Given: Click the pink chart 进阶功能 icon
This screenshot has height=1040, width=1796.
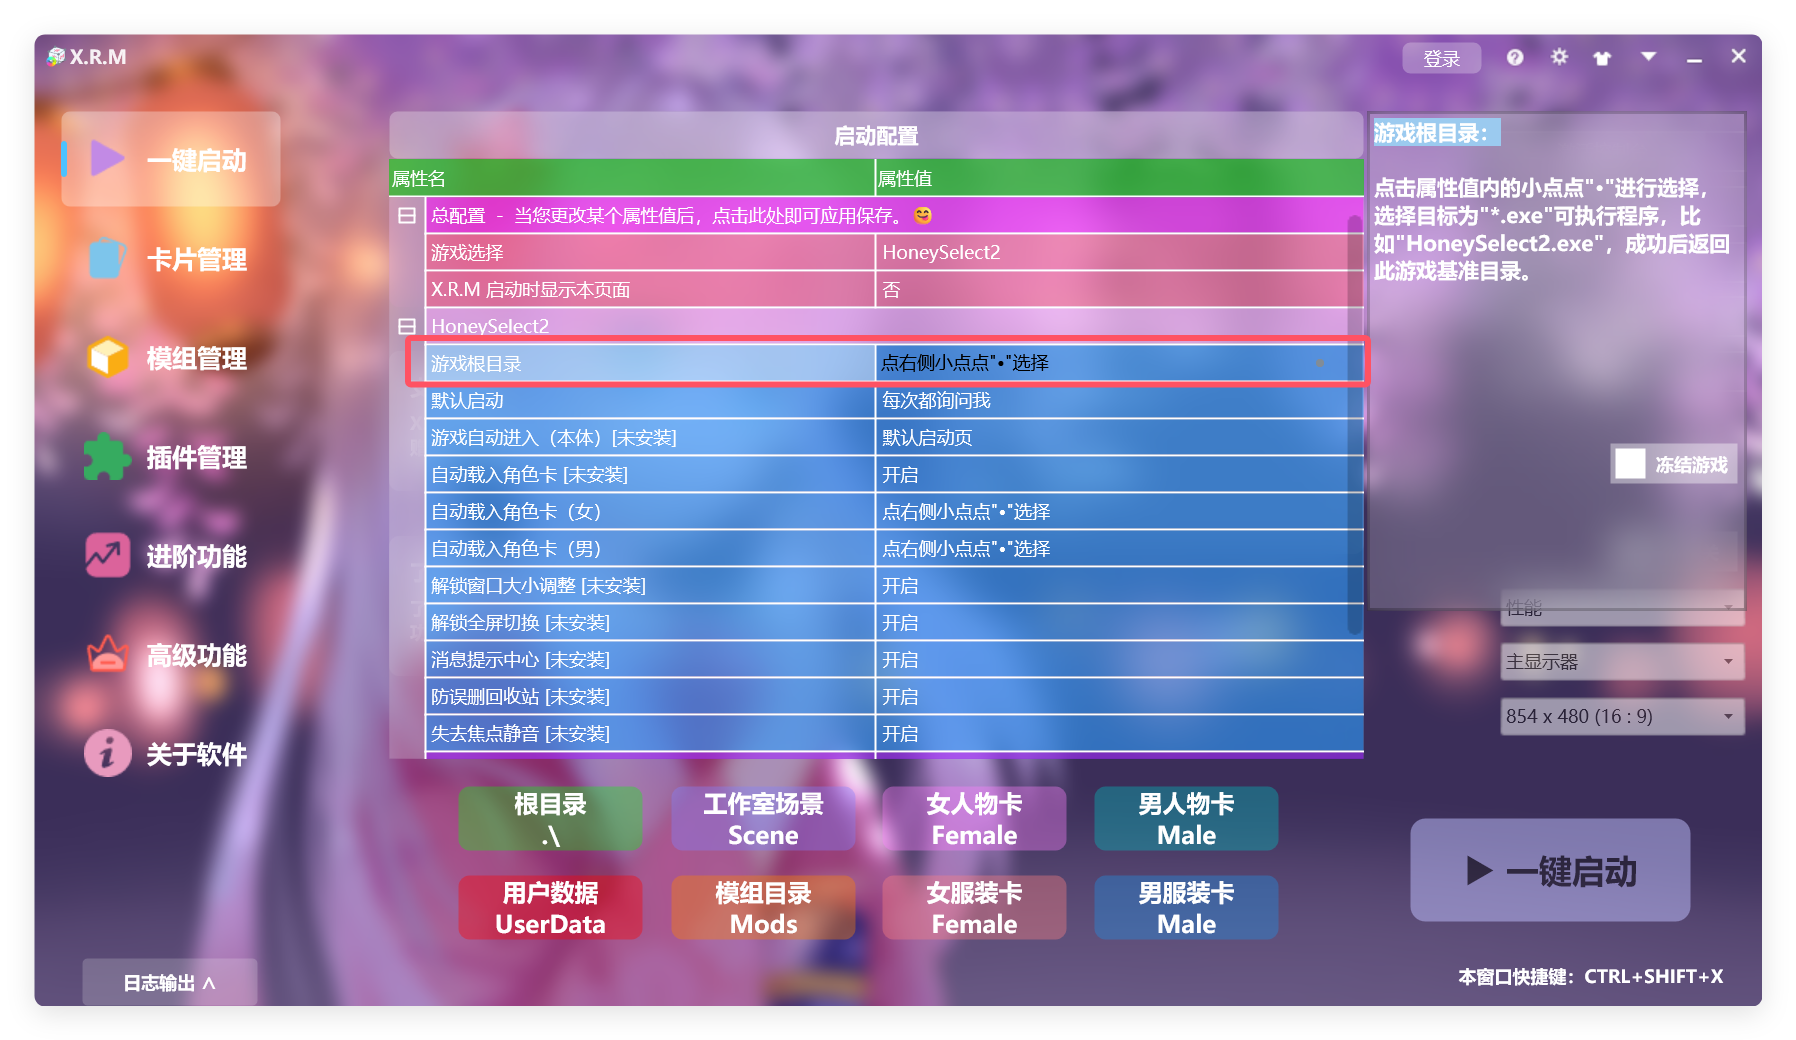Looking at the screenshot, I should 107,556.
